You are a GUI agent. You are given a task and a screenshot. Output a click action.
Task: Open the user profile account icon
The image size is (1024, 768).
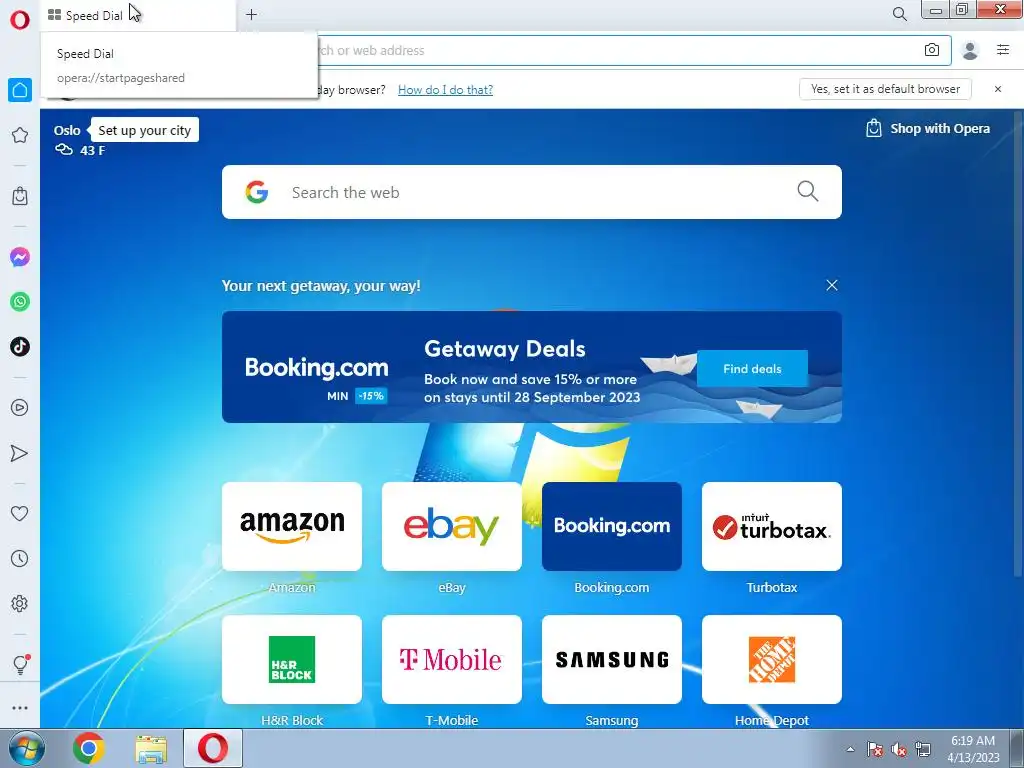[x=970, y=50]
